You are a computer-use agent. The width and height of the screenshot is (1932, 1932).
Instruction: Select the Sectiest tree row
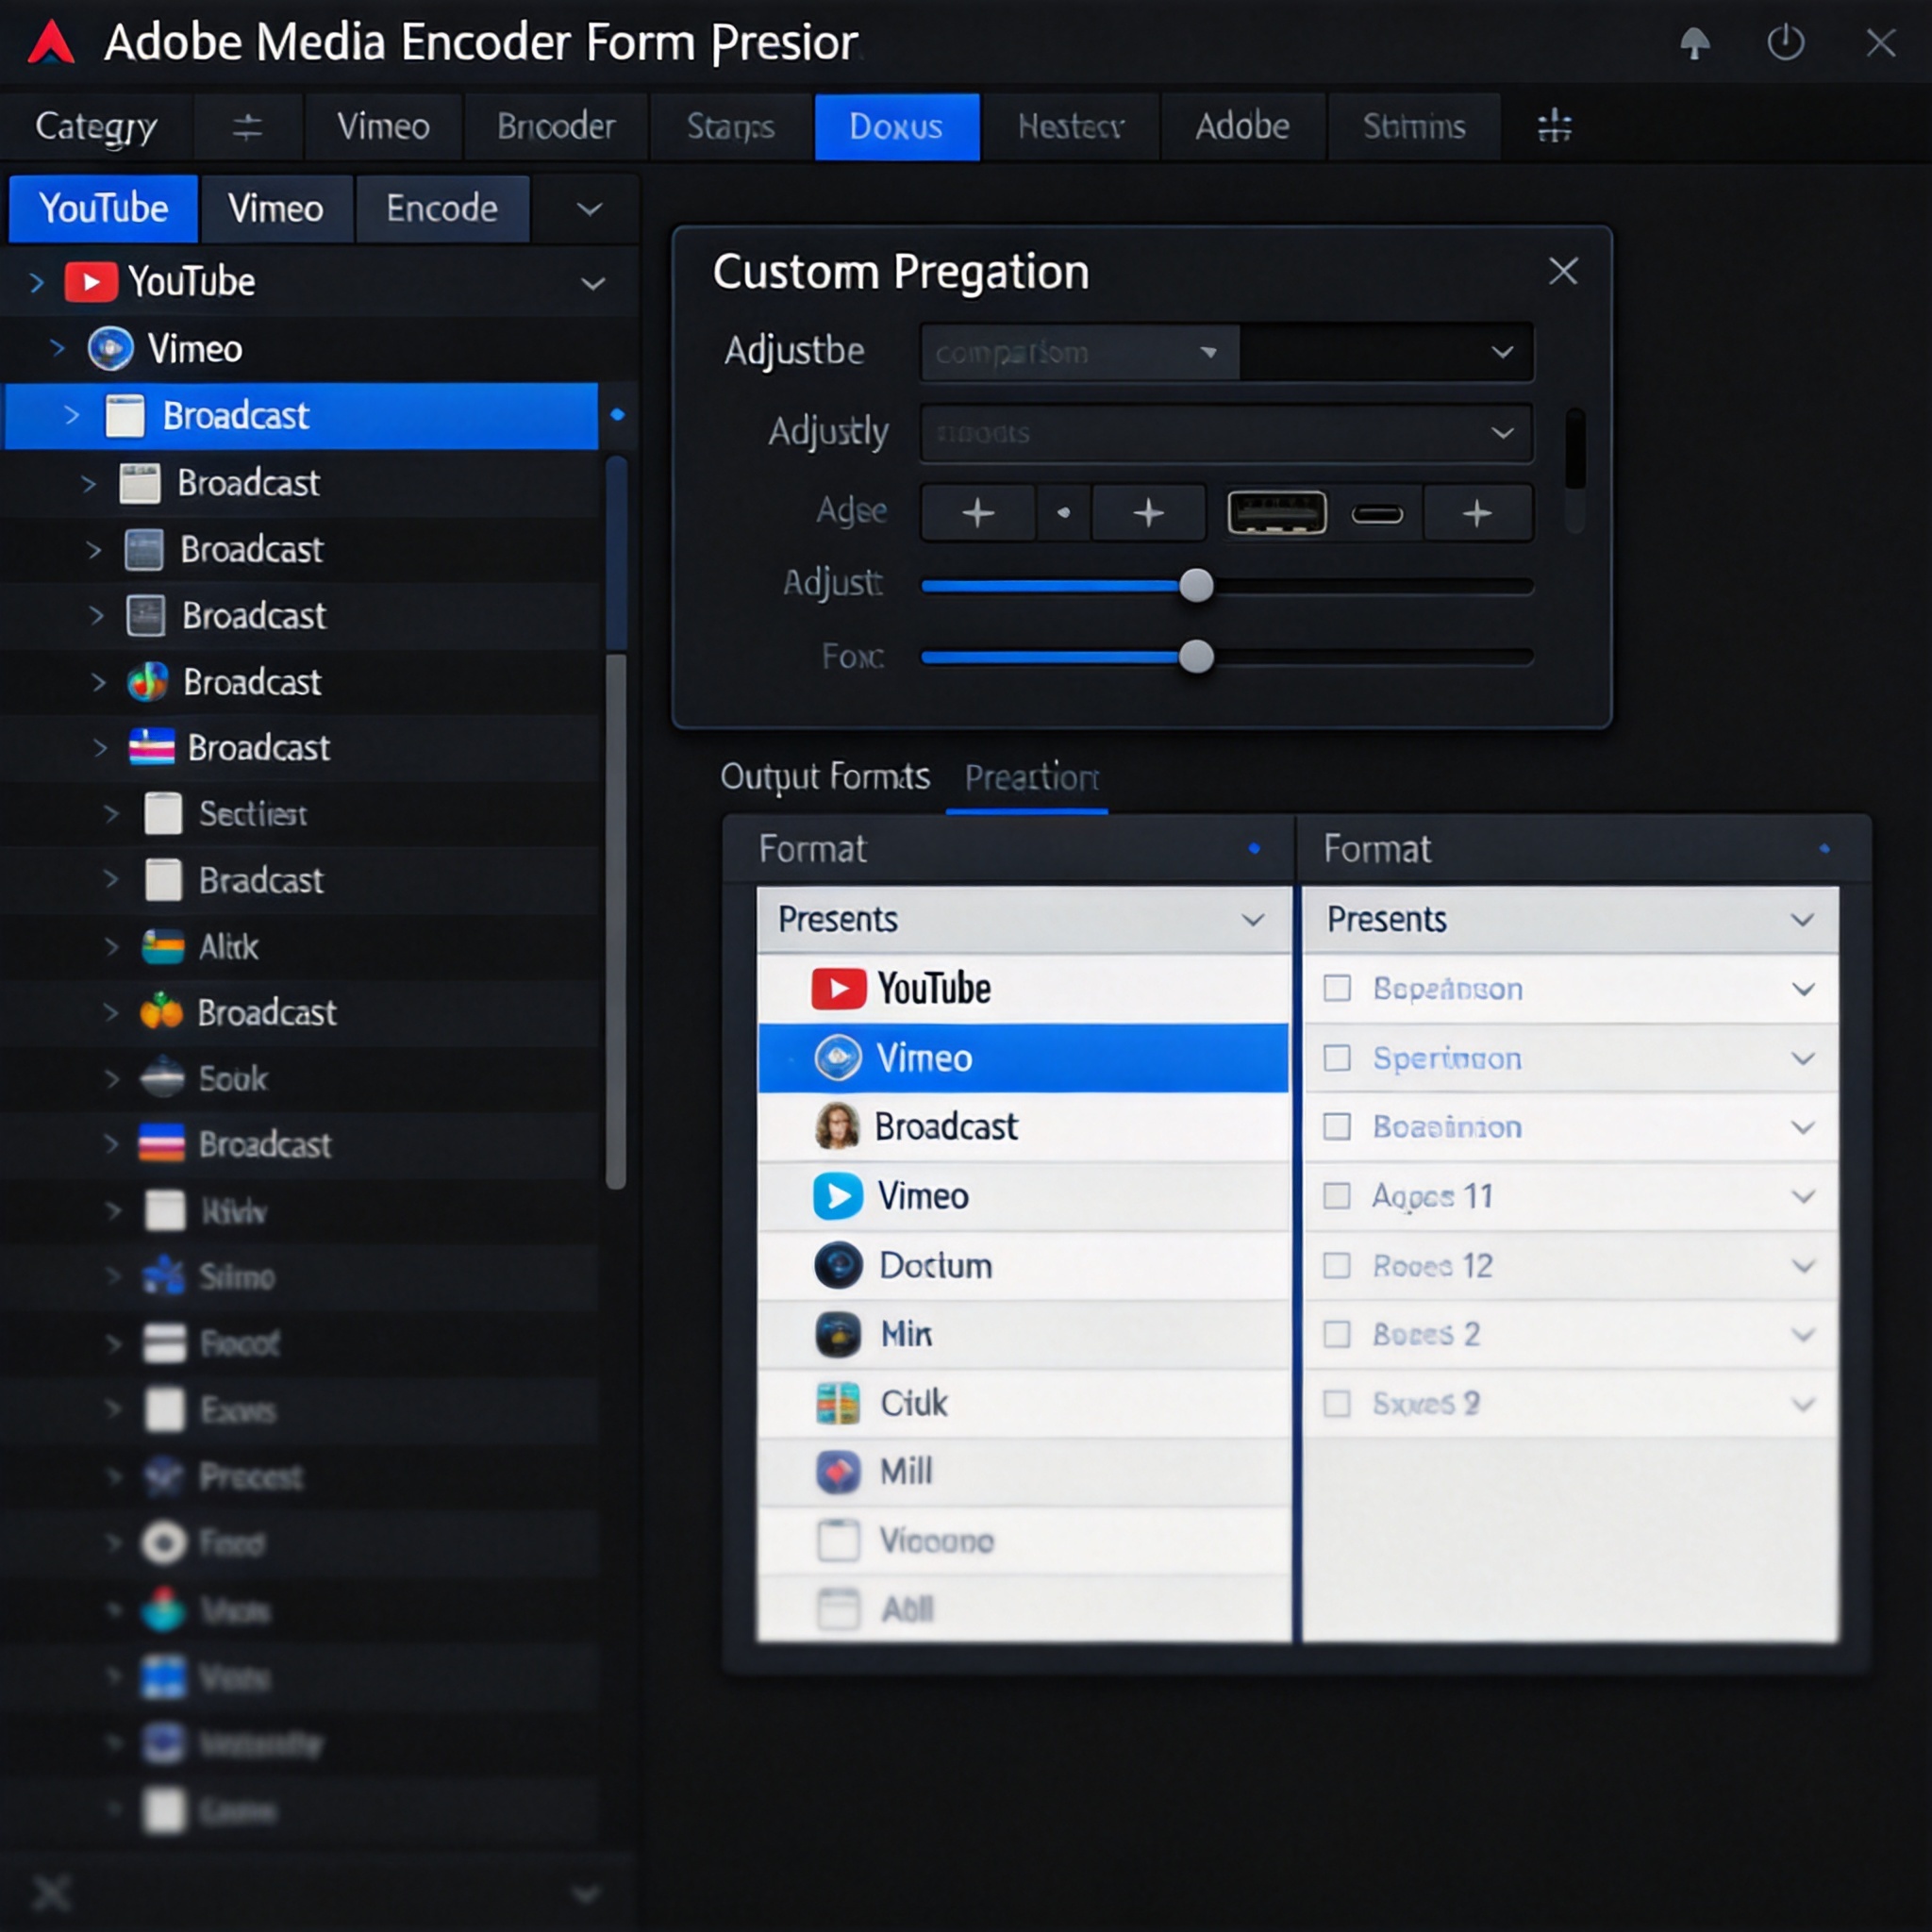(300, 813)
